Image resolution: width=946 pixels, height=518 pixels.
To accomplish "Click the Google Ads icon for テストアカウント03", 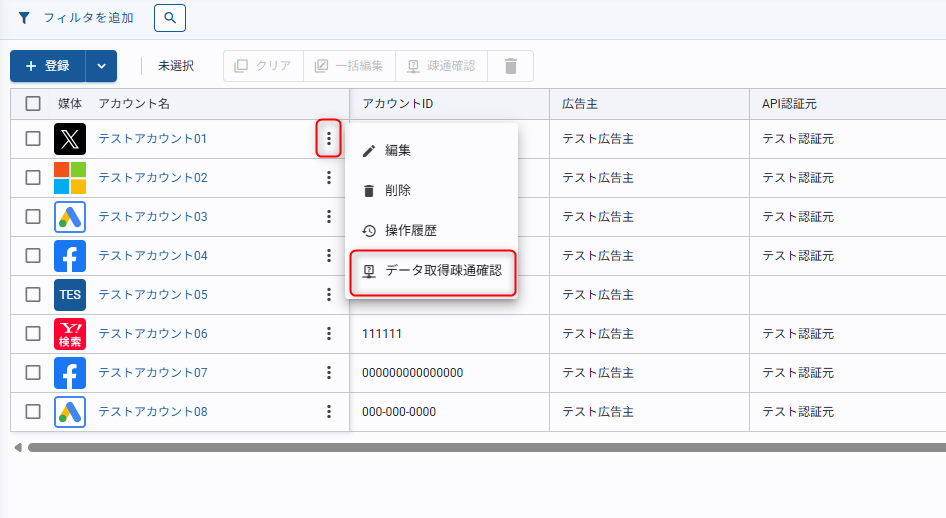I will [x=70, y=217].
